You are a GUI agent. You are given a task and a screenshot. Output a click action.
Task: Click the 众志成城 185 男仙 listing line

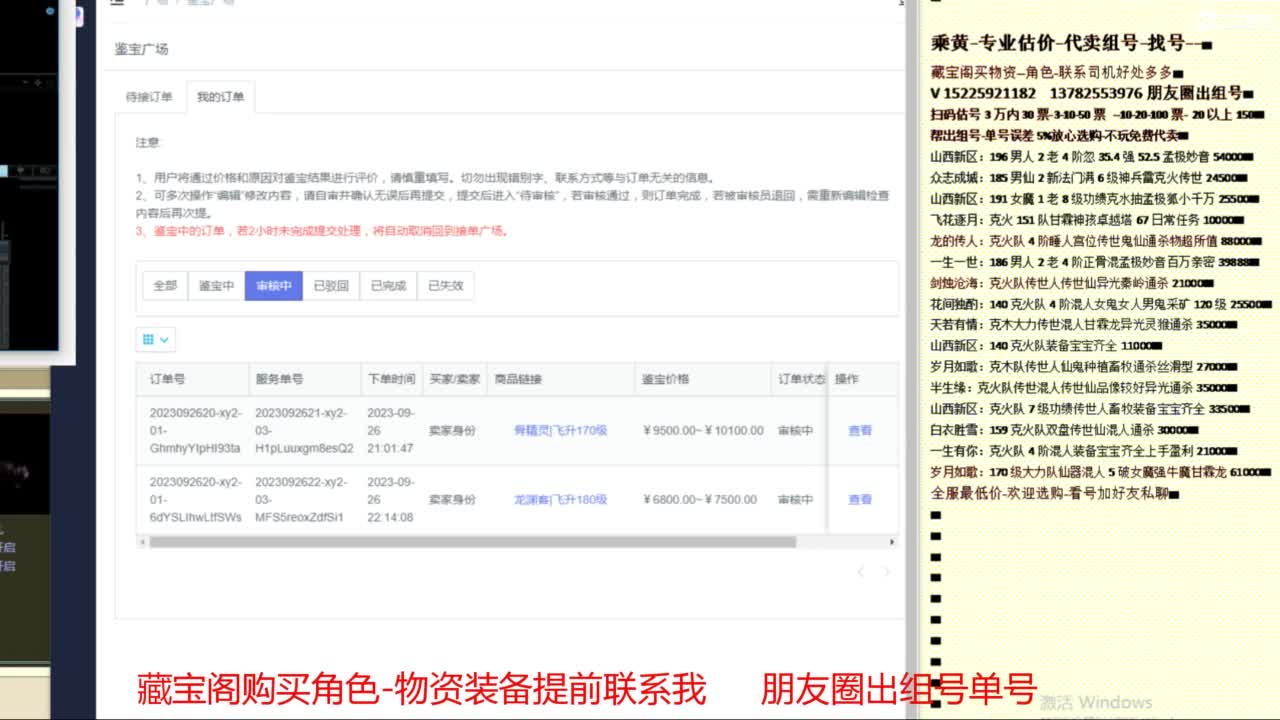1088,178
